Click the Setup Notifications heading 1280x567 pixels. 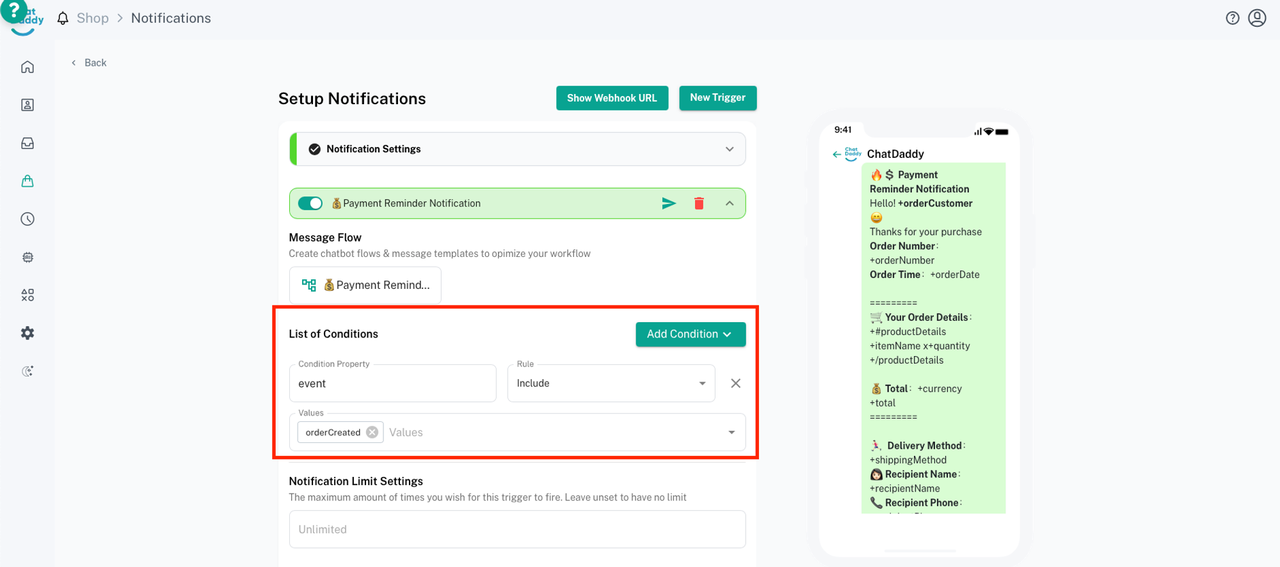tap(352, 98)
